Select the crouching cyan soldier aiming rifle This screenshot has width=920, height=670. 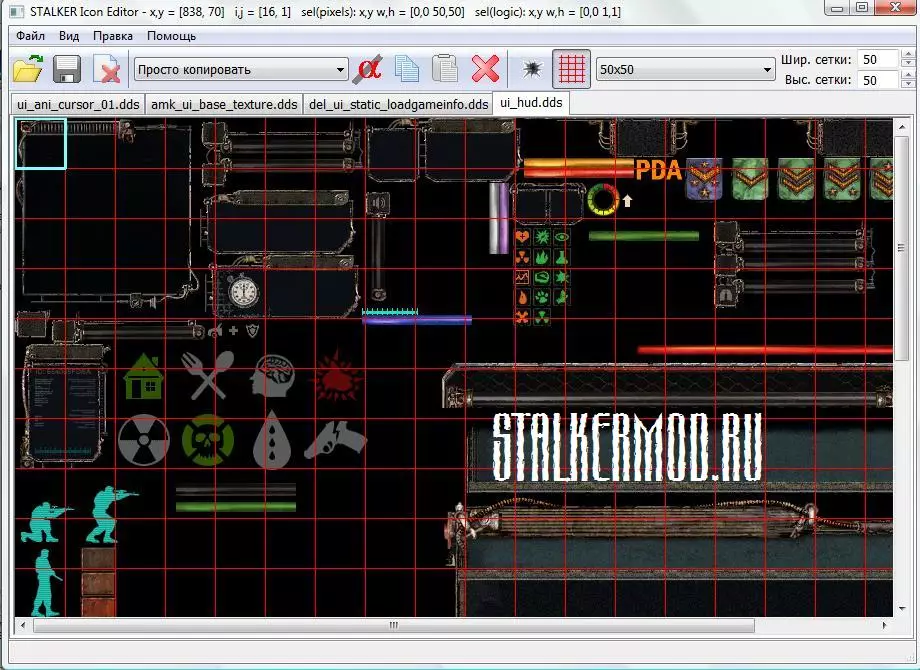tap(111, 514)
